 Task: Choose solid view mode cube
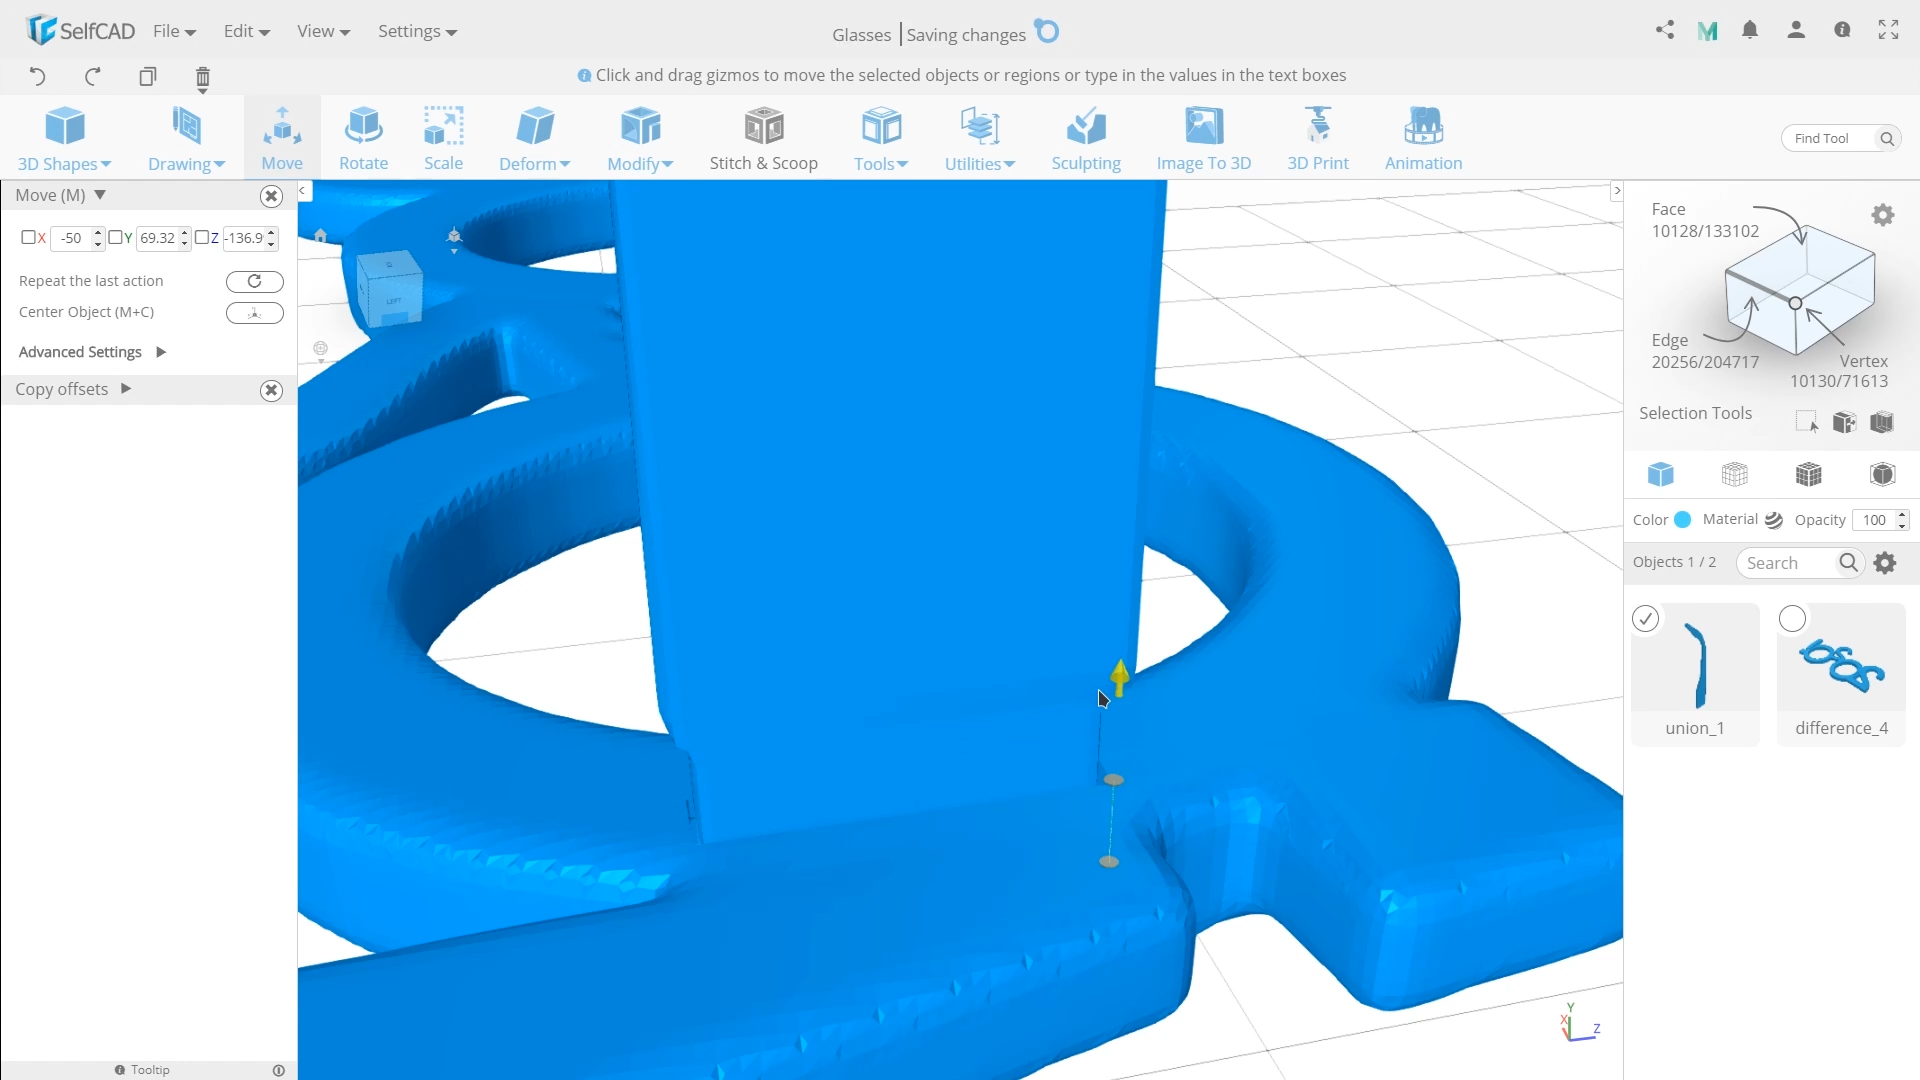click(1661, 474)
